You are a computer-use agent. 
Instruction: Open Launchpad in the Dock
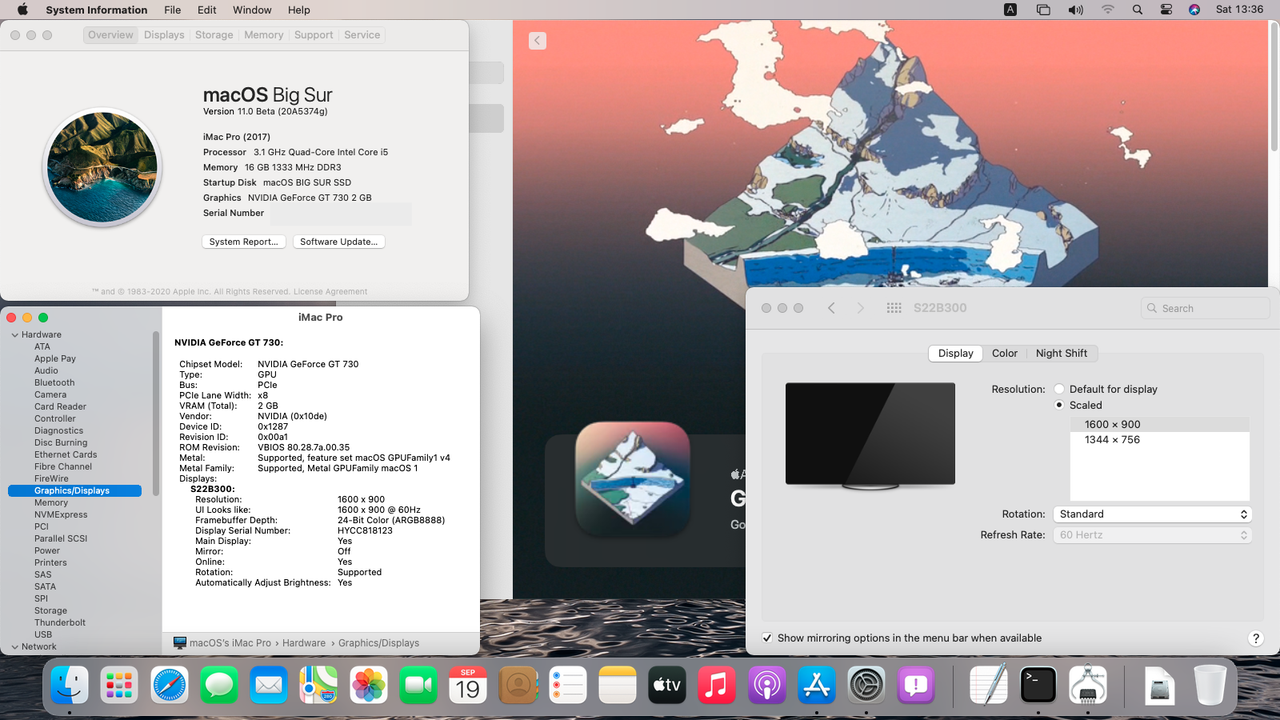tap(119, 685)
